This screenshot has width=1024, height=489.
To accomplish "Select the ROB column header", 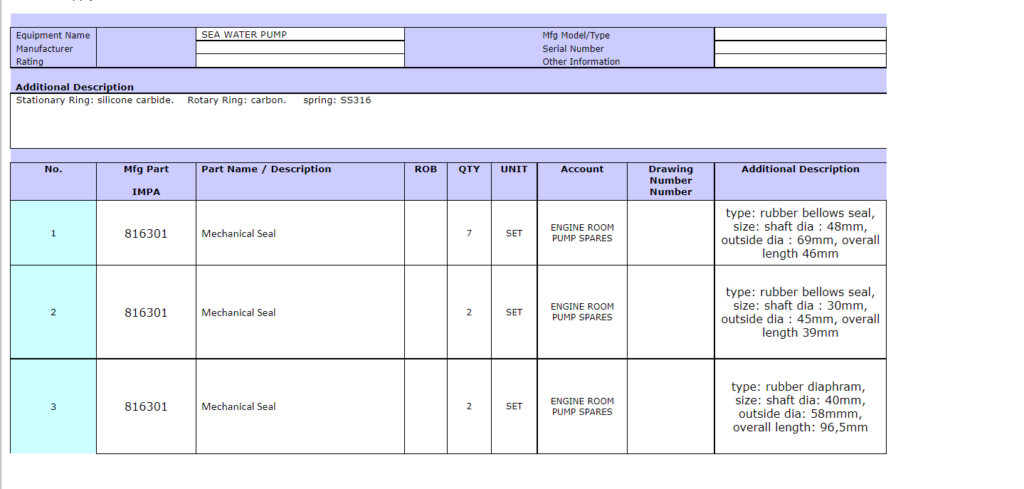I will tap(425, 169).
